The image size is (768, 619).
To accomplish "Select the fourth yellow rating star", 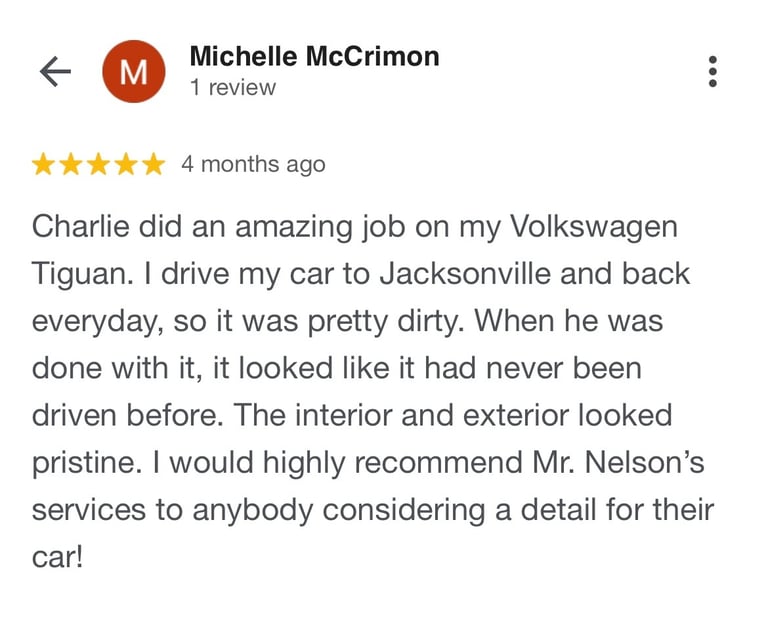I will pos(126,164).
